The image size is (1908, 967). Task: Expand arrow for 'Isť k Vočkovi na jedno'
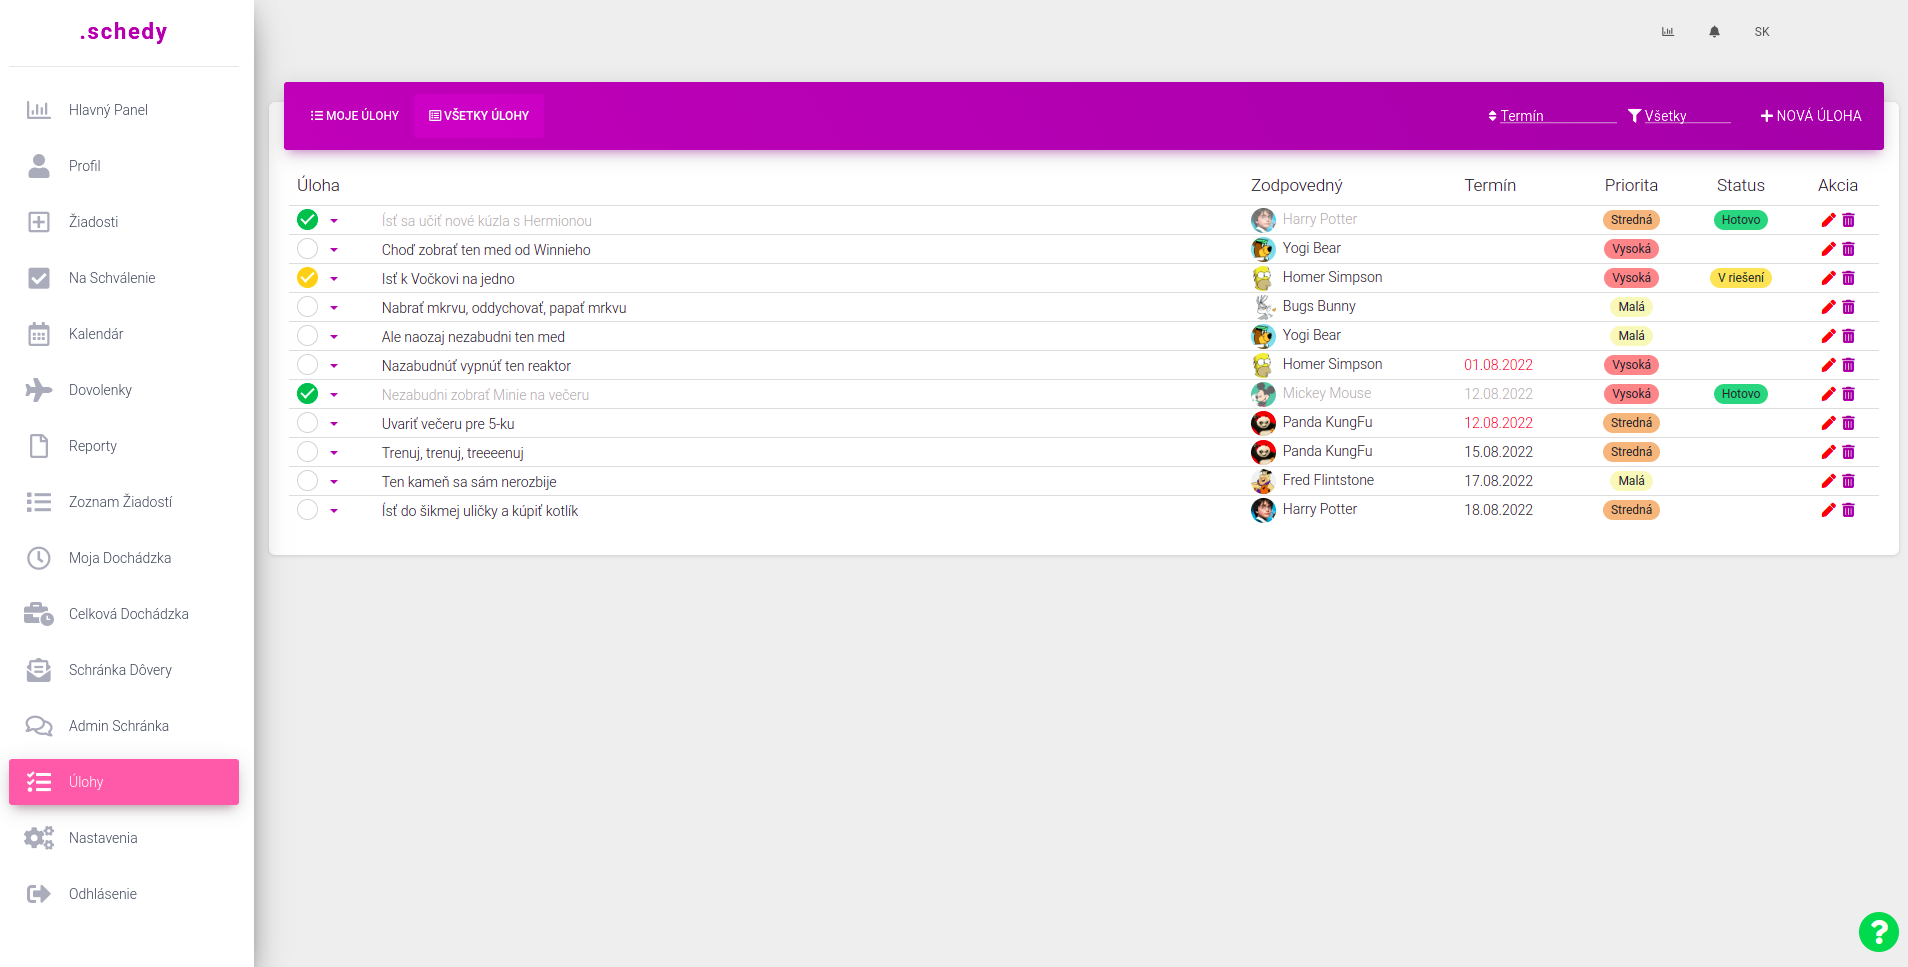[x=334, y=279]
